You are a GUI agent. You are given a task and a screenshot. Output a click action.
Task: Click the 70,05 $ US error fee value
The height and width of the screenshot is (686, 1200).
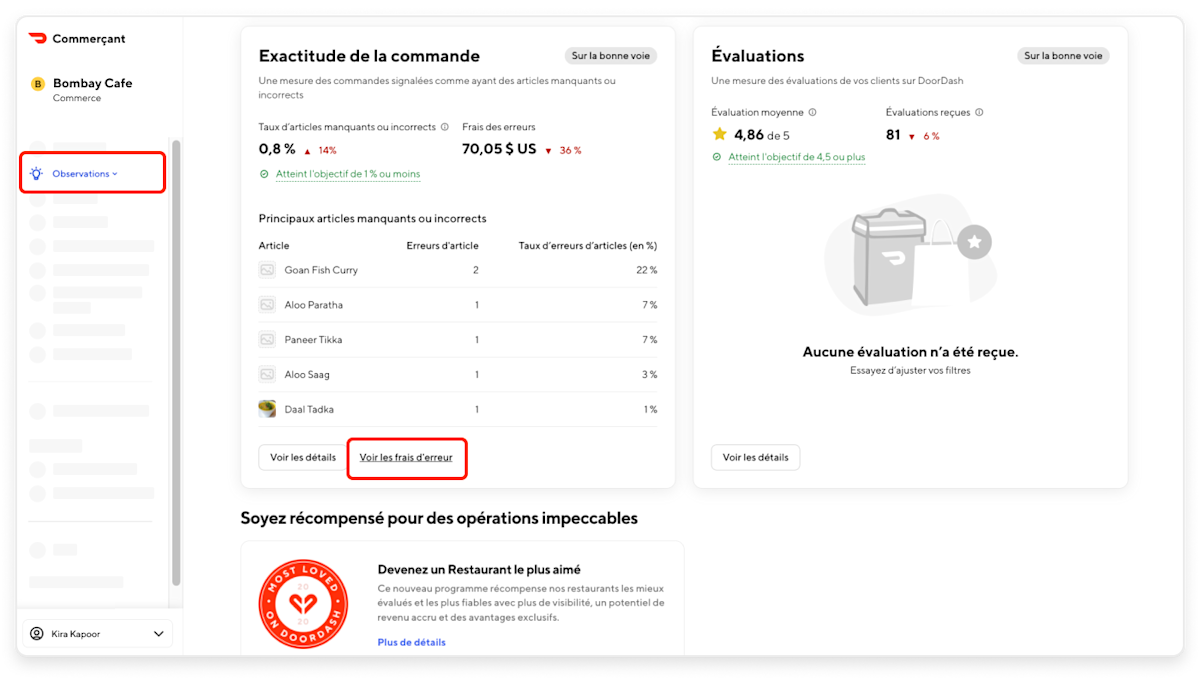pyautogui.click(x=499, y=149)
